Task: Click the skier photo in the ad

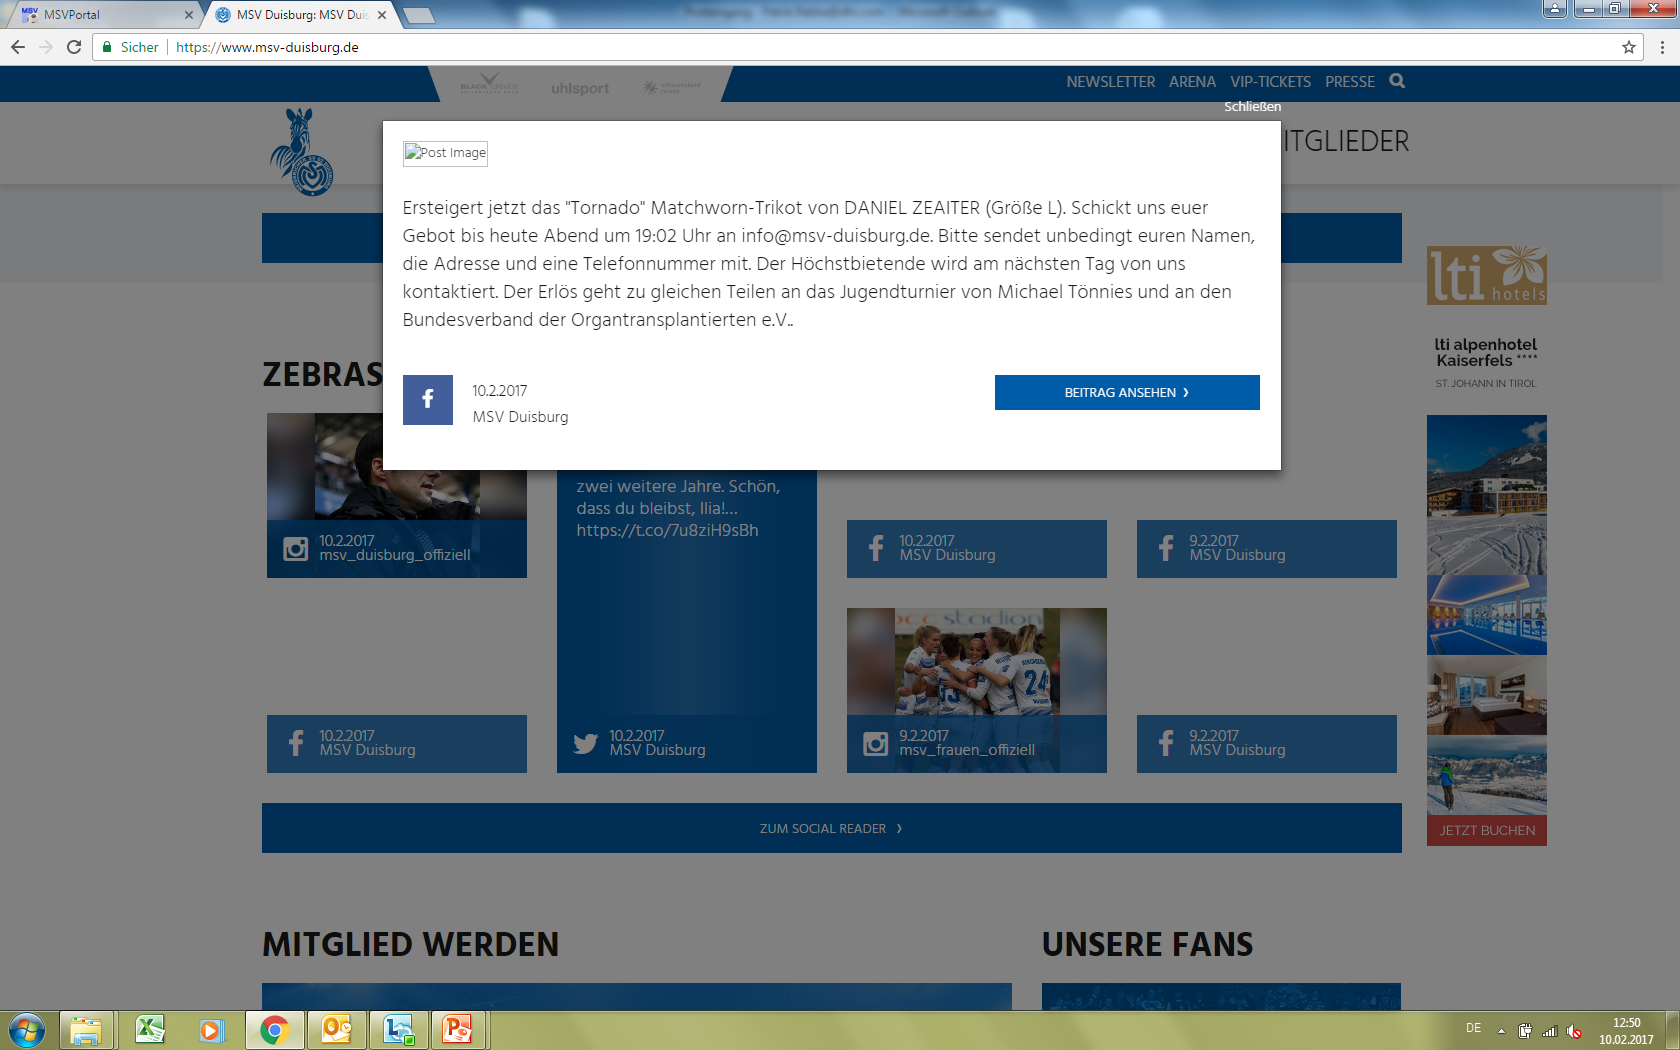Action: pyautogui.click(x=1487, y=775)
